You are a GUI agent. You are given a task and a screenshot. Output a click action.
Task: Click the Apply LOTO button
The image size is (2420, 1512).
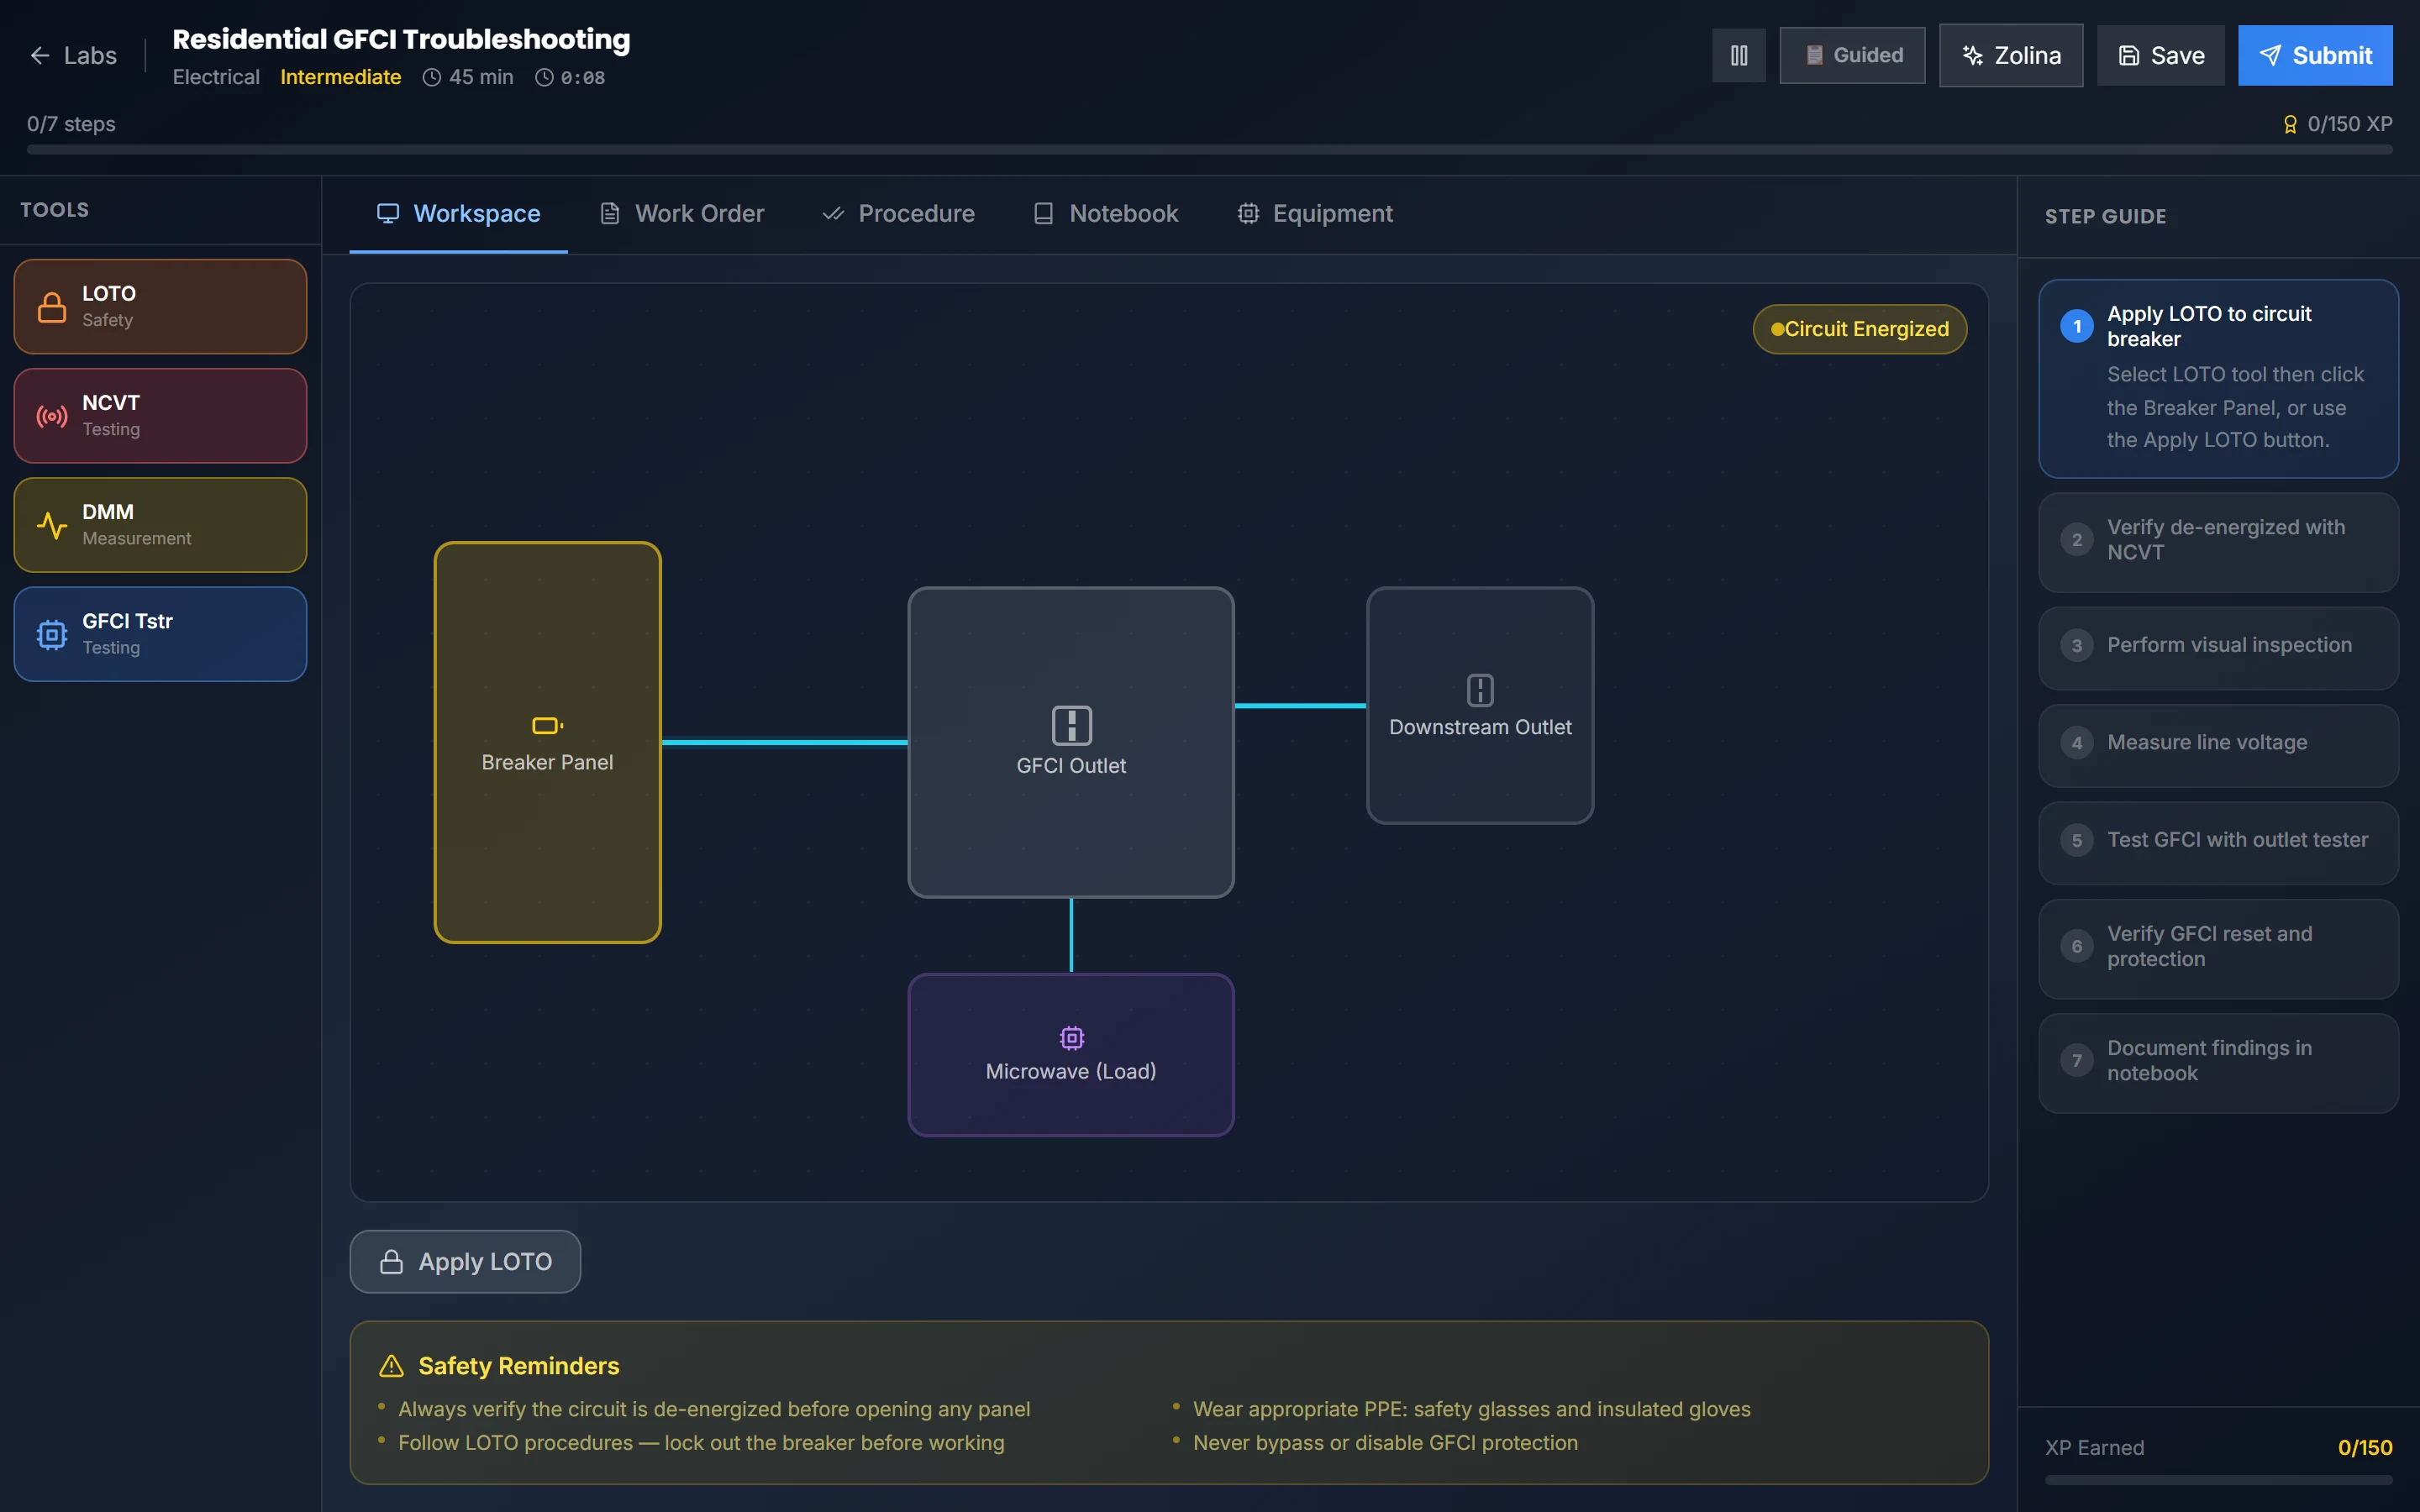pyautogui.click(x=465, y=1261)
